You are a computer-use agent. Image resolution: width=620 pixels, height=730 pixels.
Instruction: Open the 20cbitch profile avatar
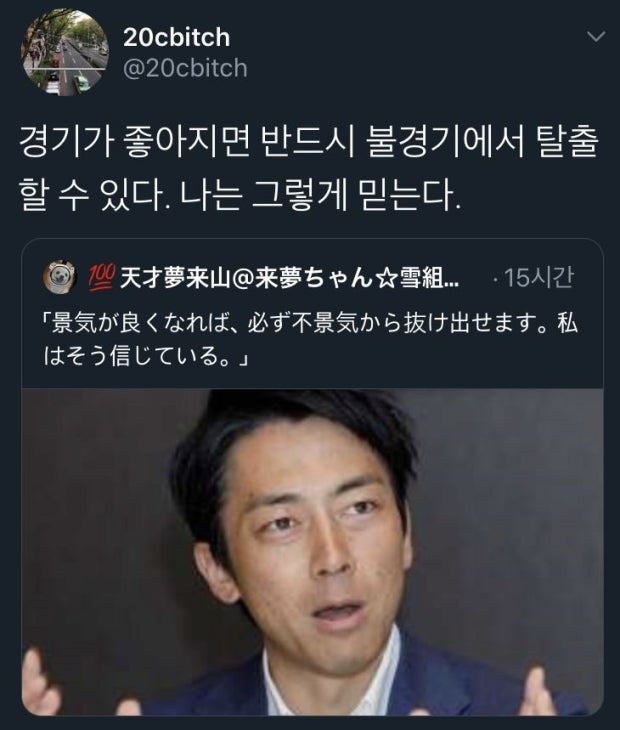(x=64, y=53)
